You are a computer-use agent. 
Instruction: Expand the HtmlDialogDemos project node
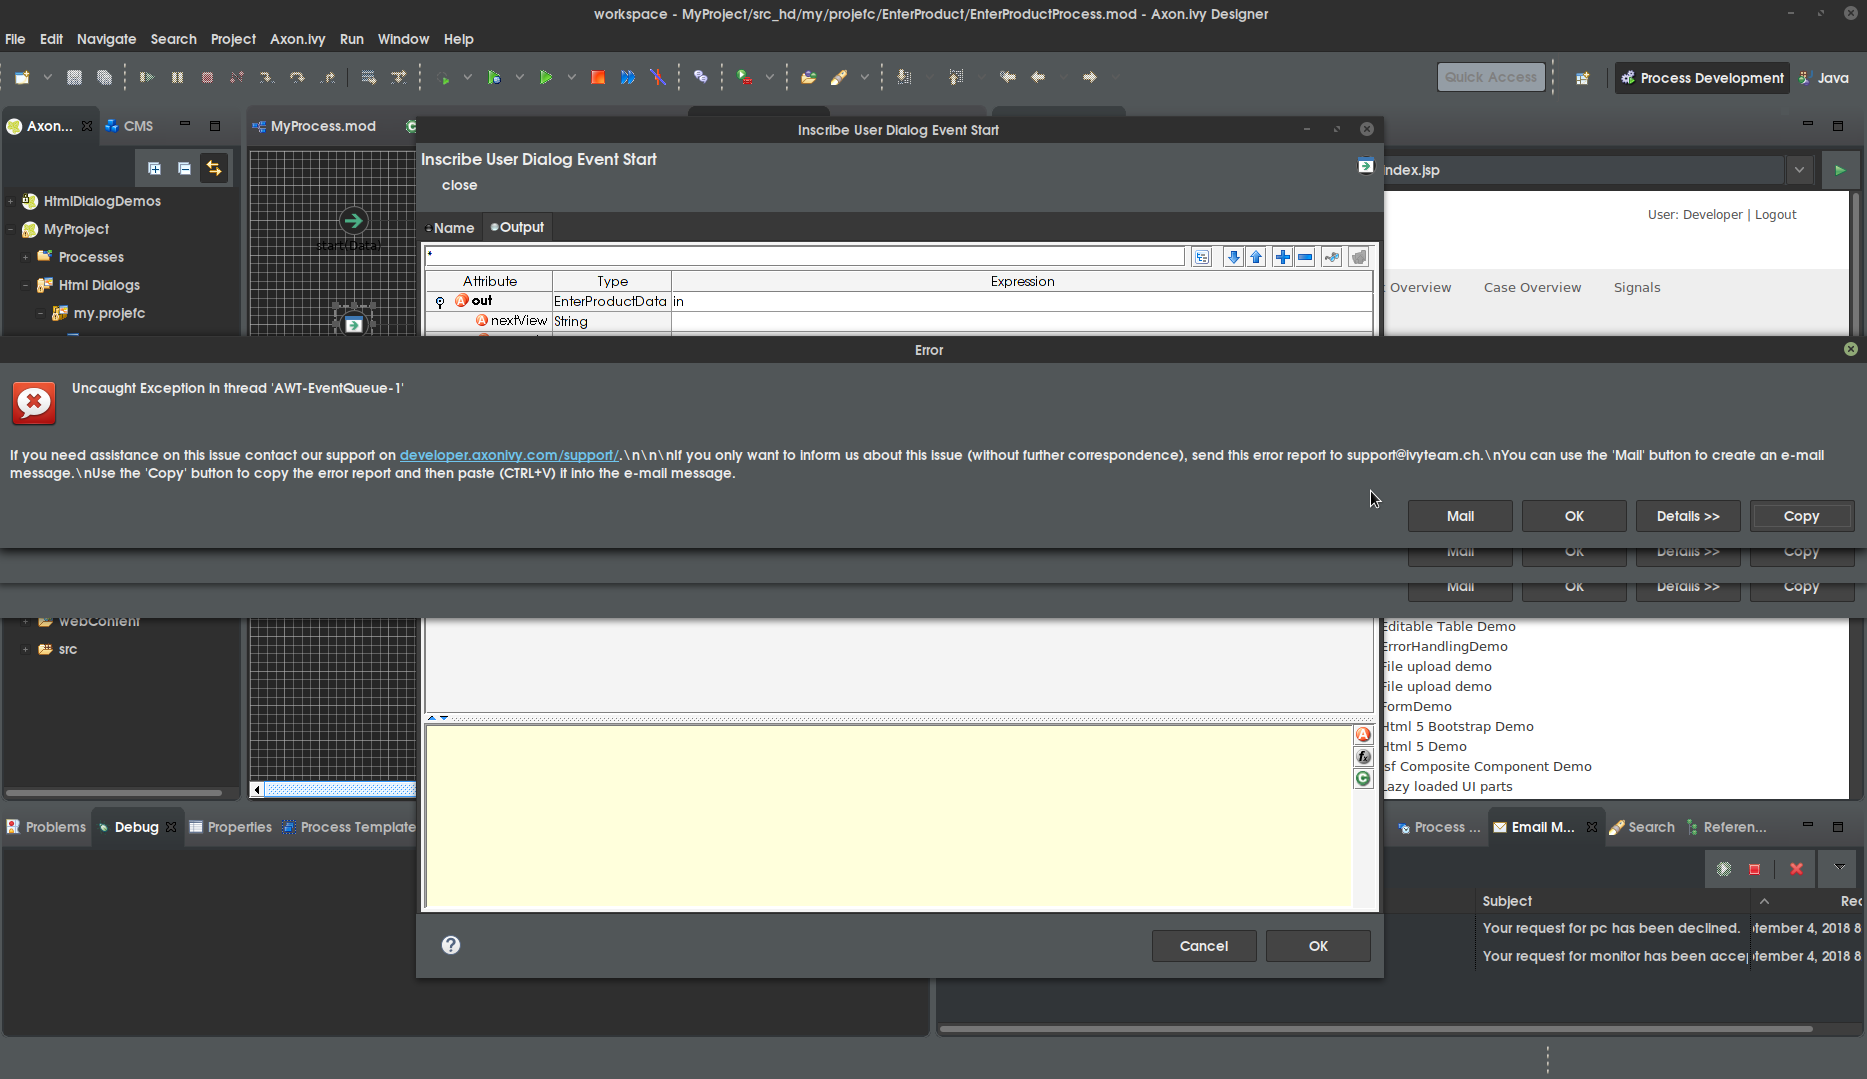pos(10,201)
